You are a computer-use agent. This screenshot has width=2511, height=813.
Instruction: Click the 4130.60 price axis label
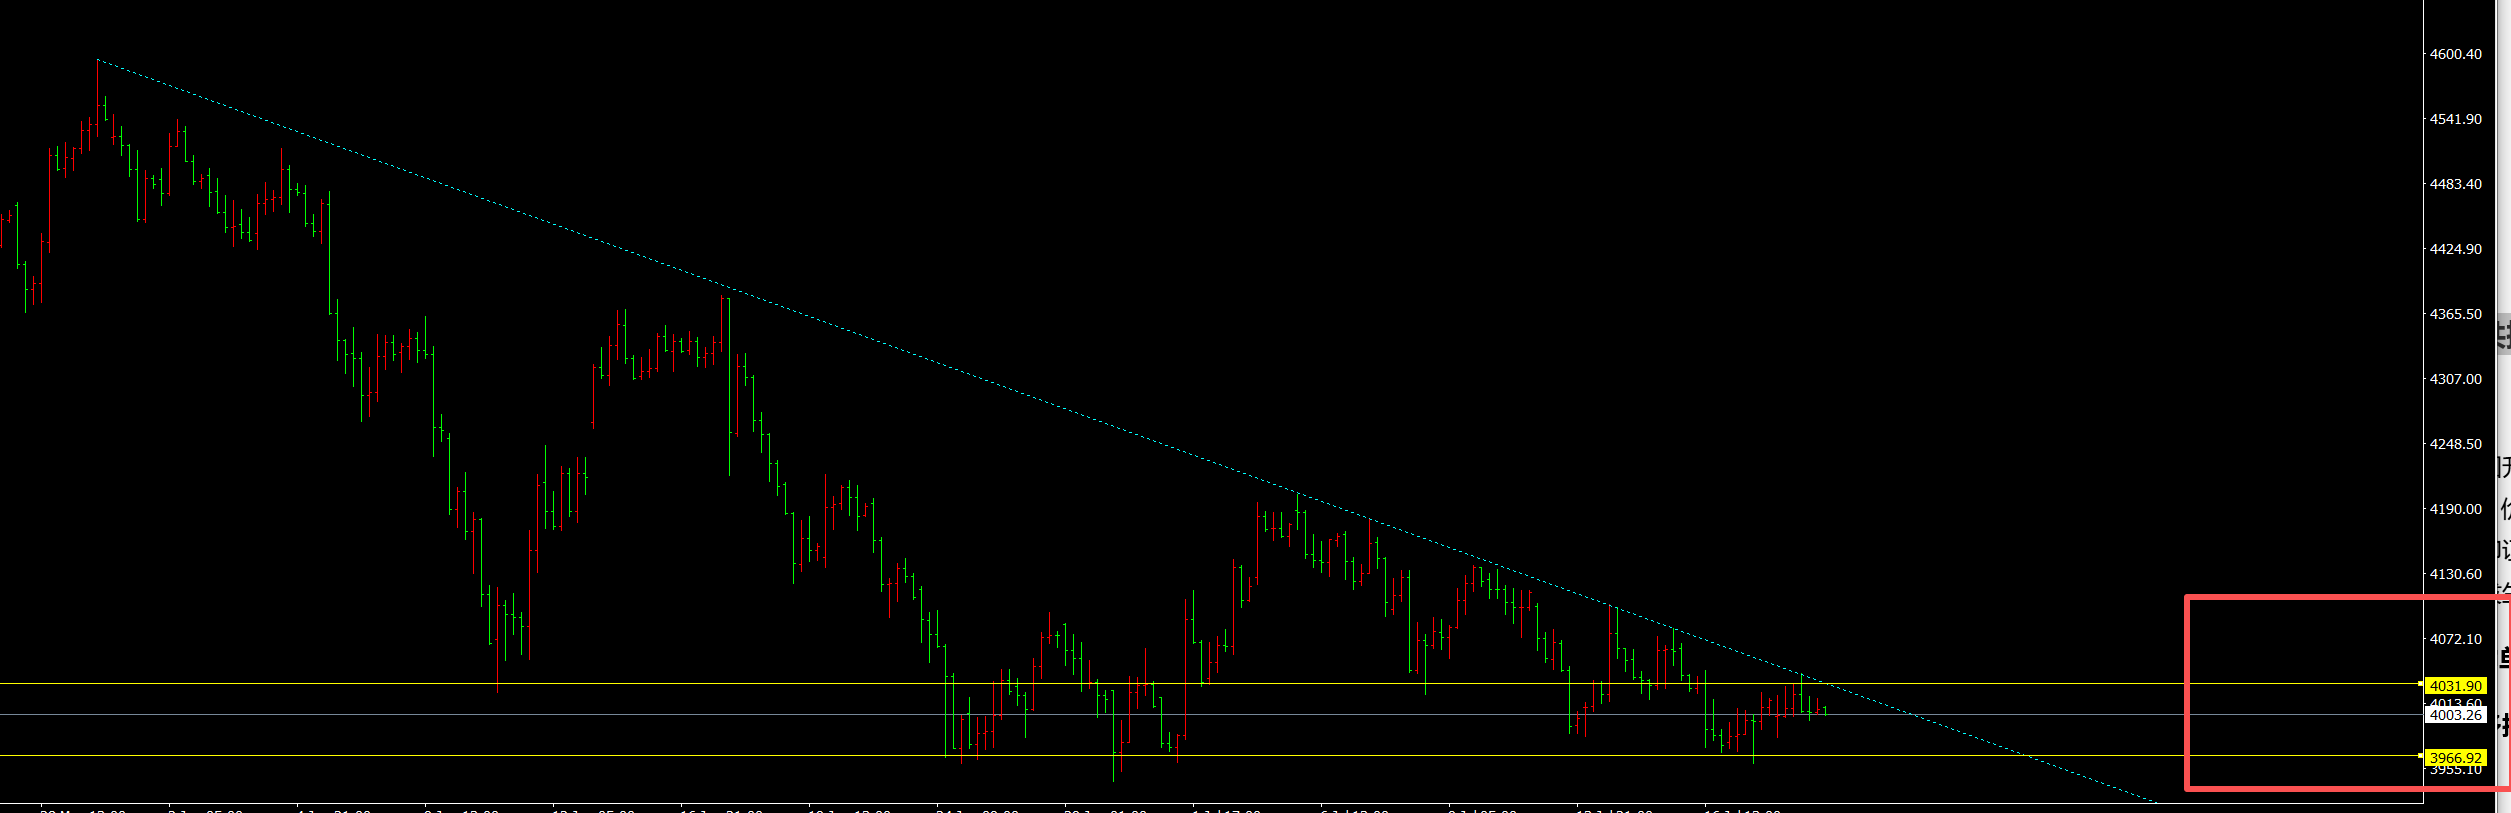[2456, 574]
